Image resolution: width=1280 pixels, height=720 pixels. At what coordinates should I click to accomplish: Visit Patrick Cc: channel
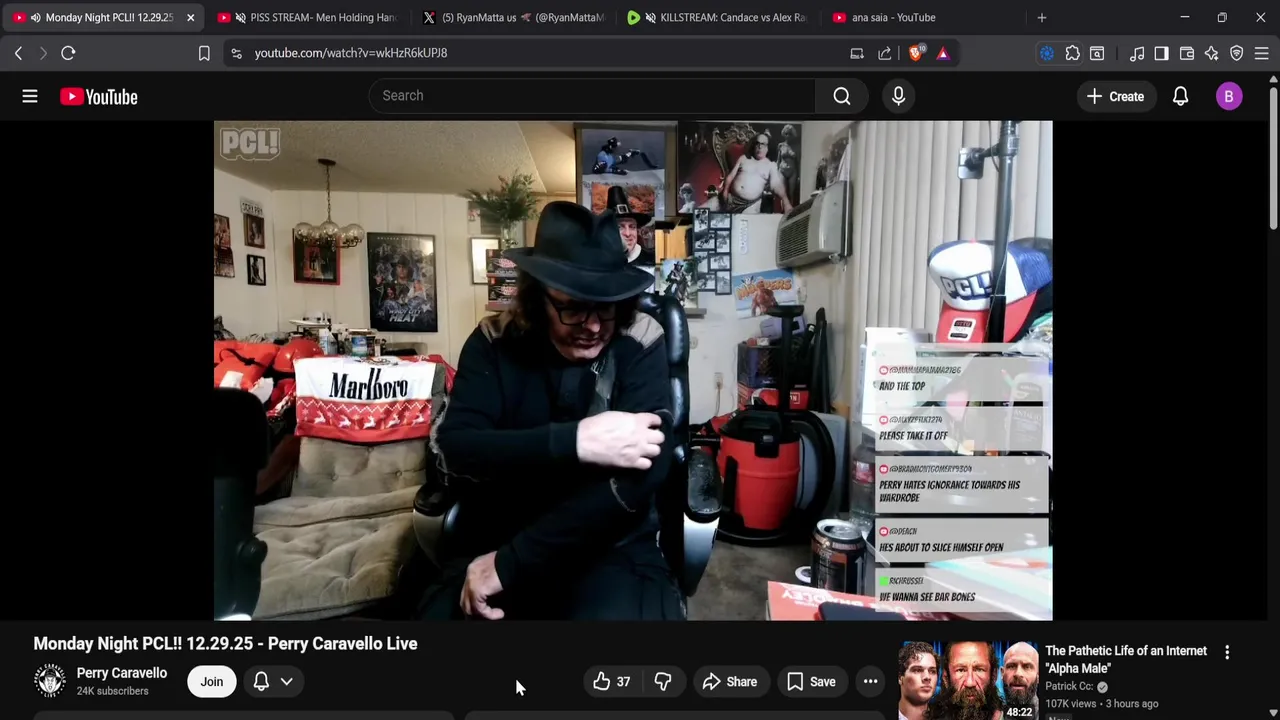(x=1069, y=686)
